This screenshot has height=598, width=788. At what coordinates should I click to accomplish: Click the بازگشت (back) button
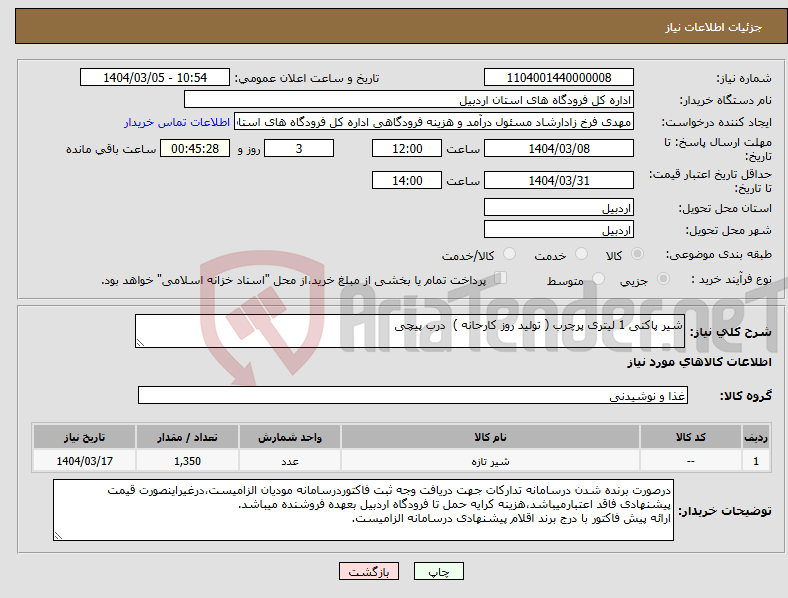click(369, 571)
